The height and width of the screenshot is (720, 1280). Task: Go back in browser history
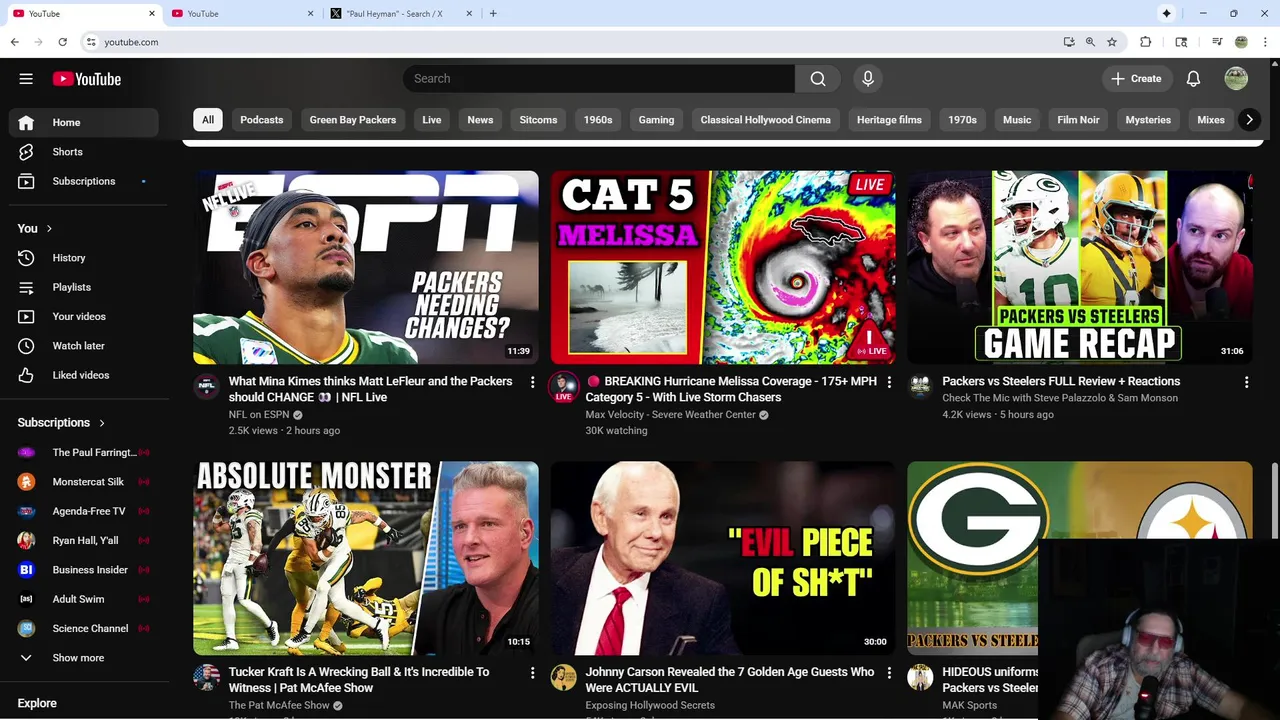coord(14,42)
